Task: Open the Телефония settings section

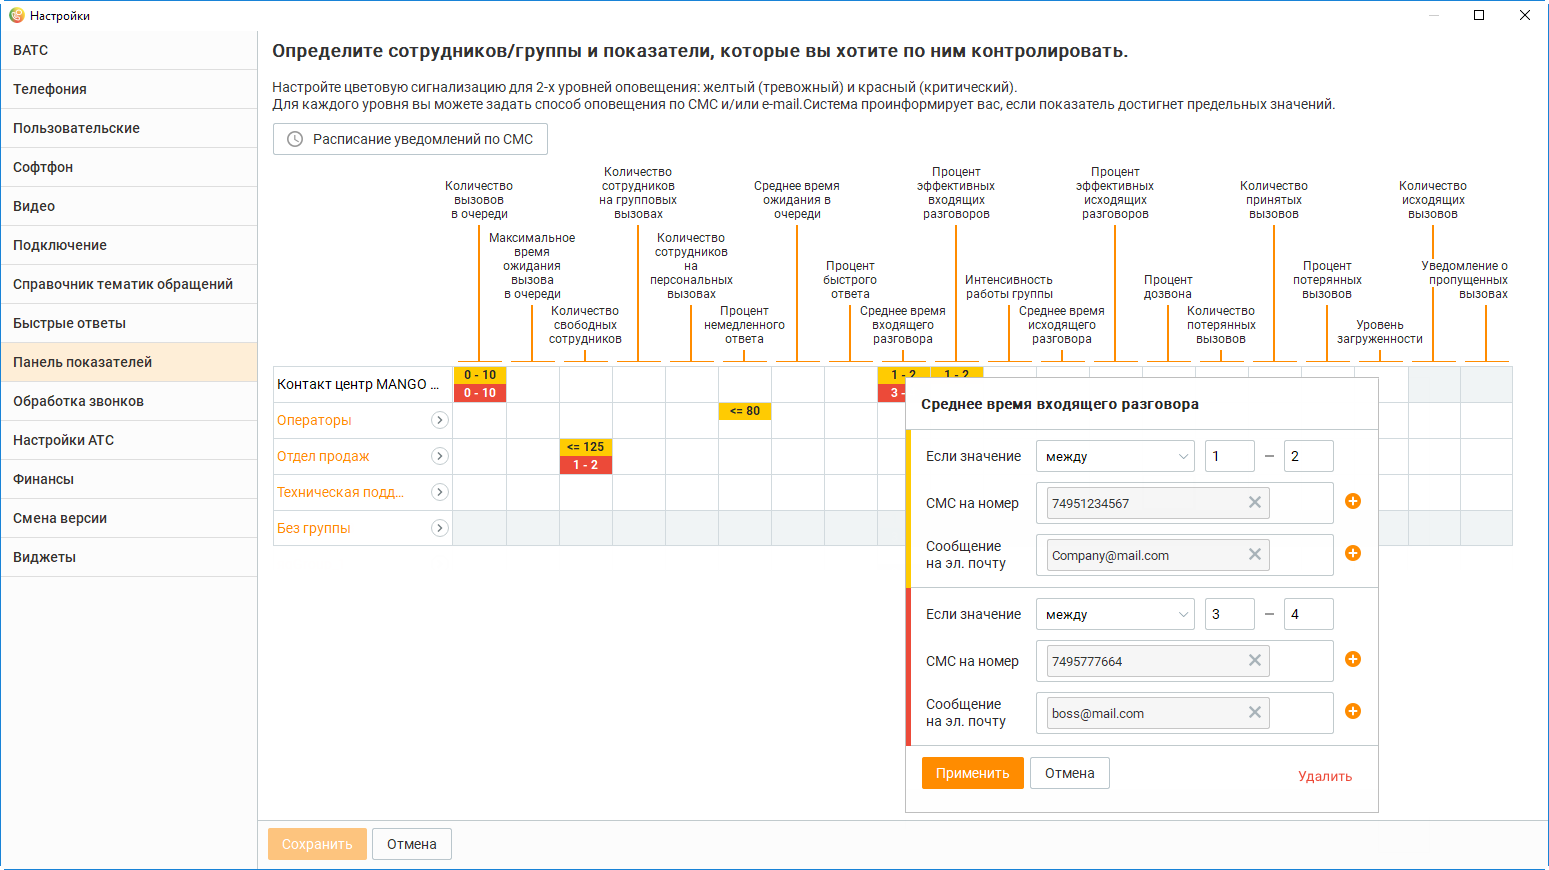Action: point(129,89)
